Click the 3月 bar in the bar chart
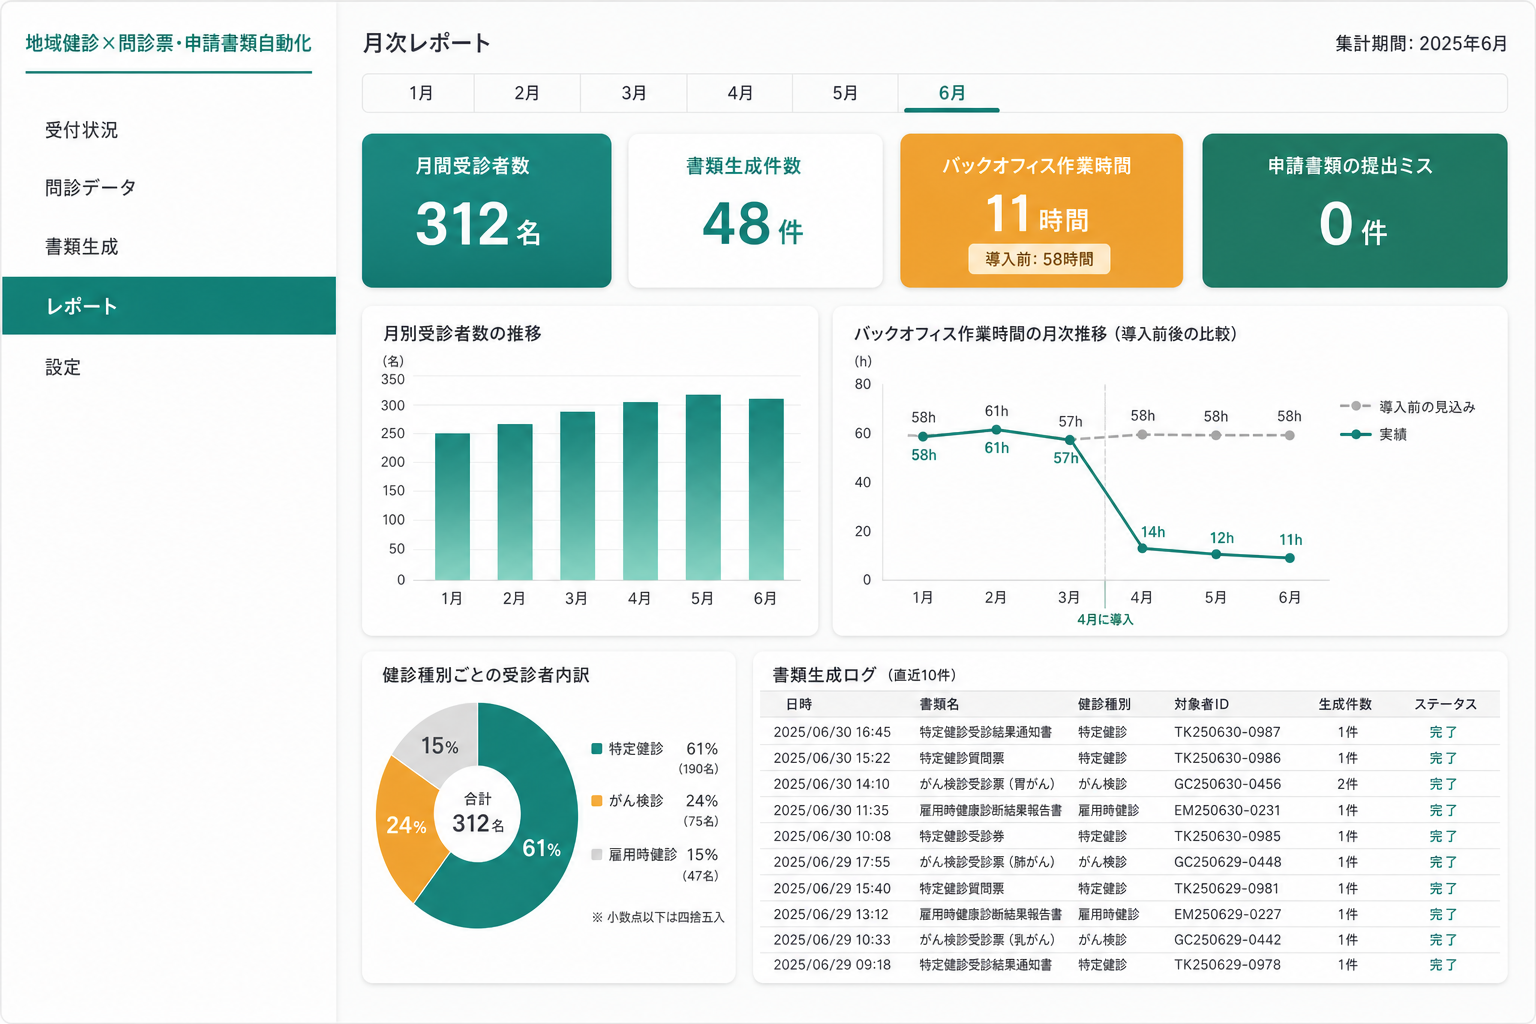Viewport: 1536px width, 1024px height. (x=577, y=495)
